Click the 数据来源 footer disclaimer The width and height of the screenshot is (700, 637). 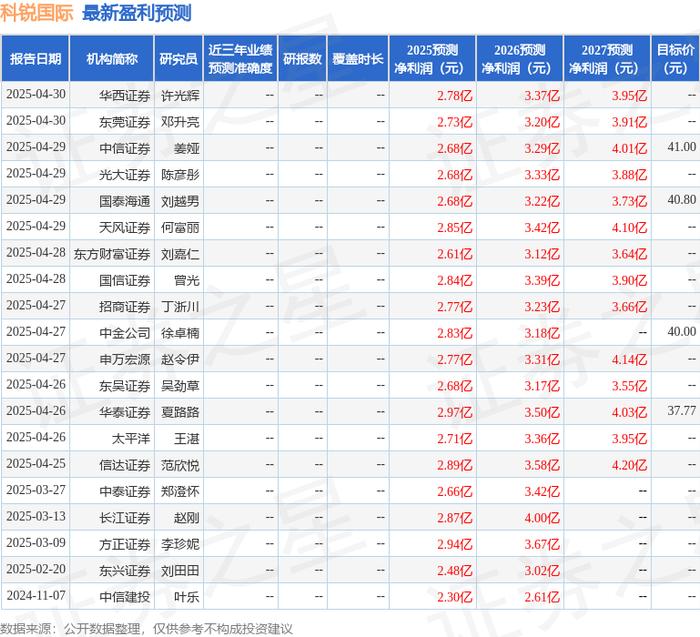[146, 629]
